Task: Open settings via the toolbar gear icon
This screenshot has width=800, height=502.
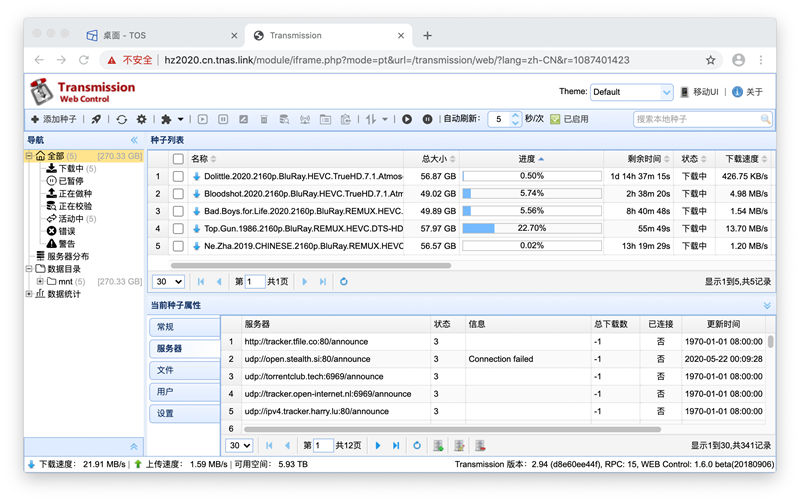Action: click(141, 119)
